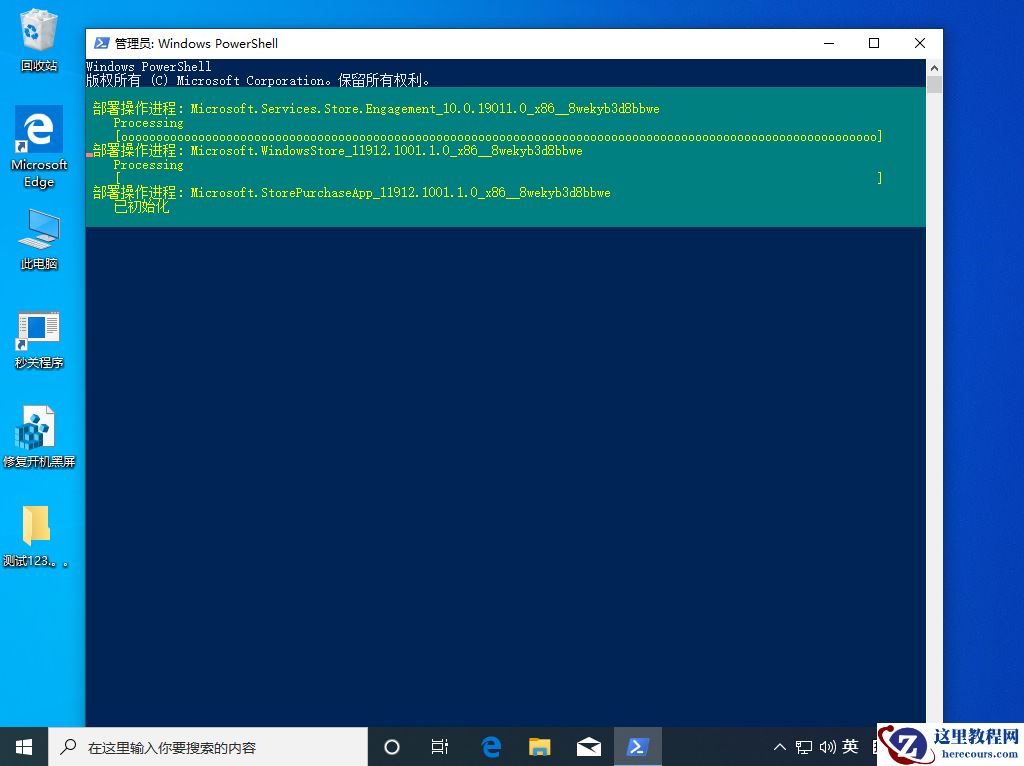Select the active PowerShell taskbar tab
The width and height of the screenshot is (1024, 766).
coord(638,746)
